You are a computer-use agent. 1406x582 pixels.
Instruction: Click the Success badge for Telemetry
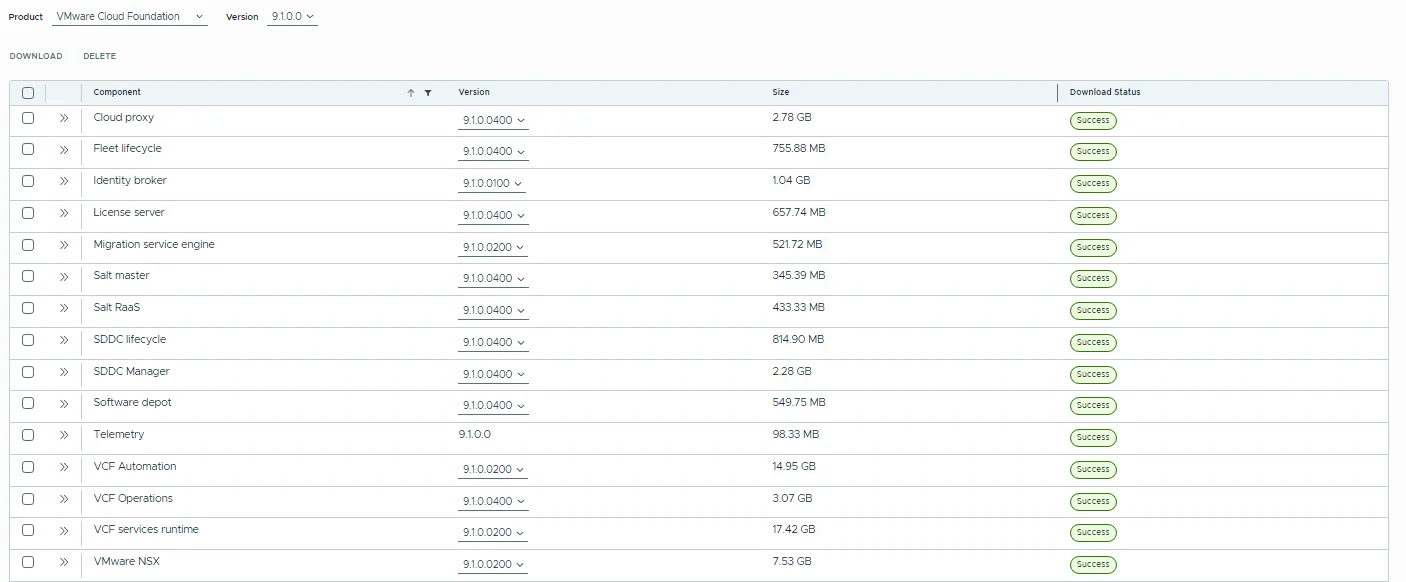pos(1093,437)
